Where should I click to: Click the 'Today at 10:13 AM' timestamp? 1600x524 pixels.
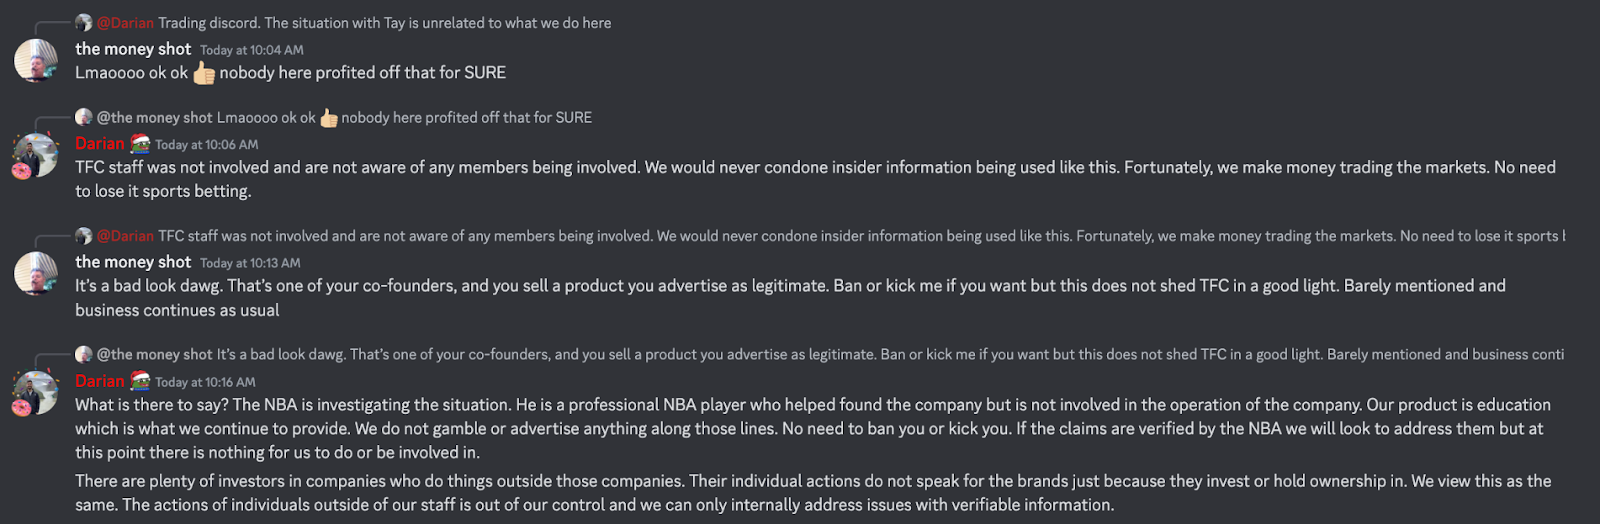pos(250,263)
